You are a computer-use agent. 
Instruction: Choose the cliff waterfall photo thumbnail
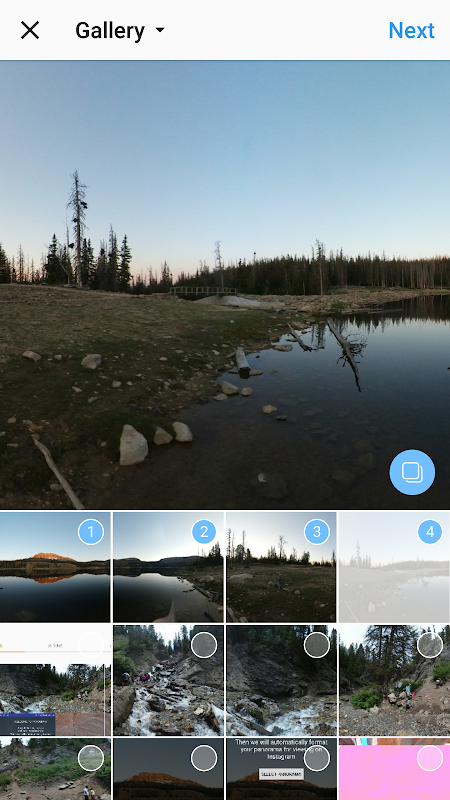click(x=281, y=680)
